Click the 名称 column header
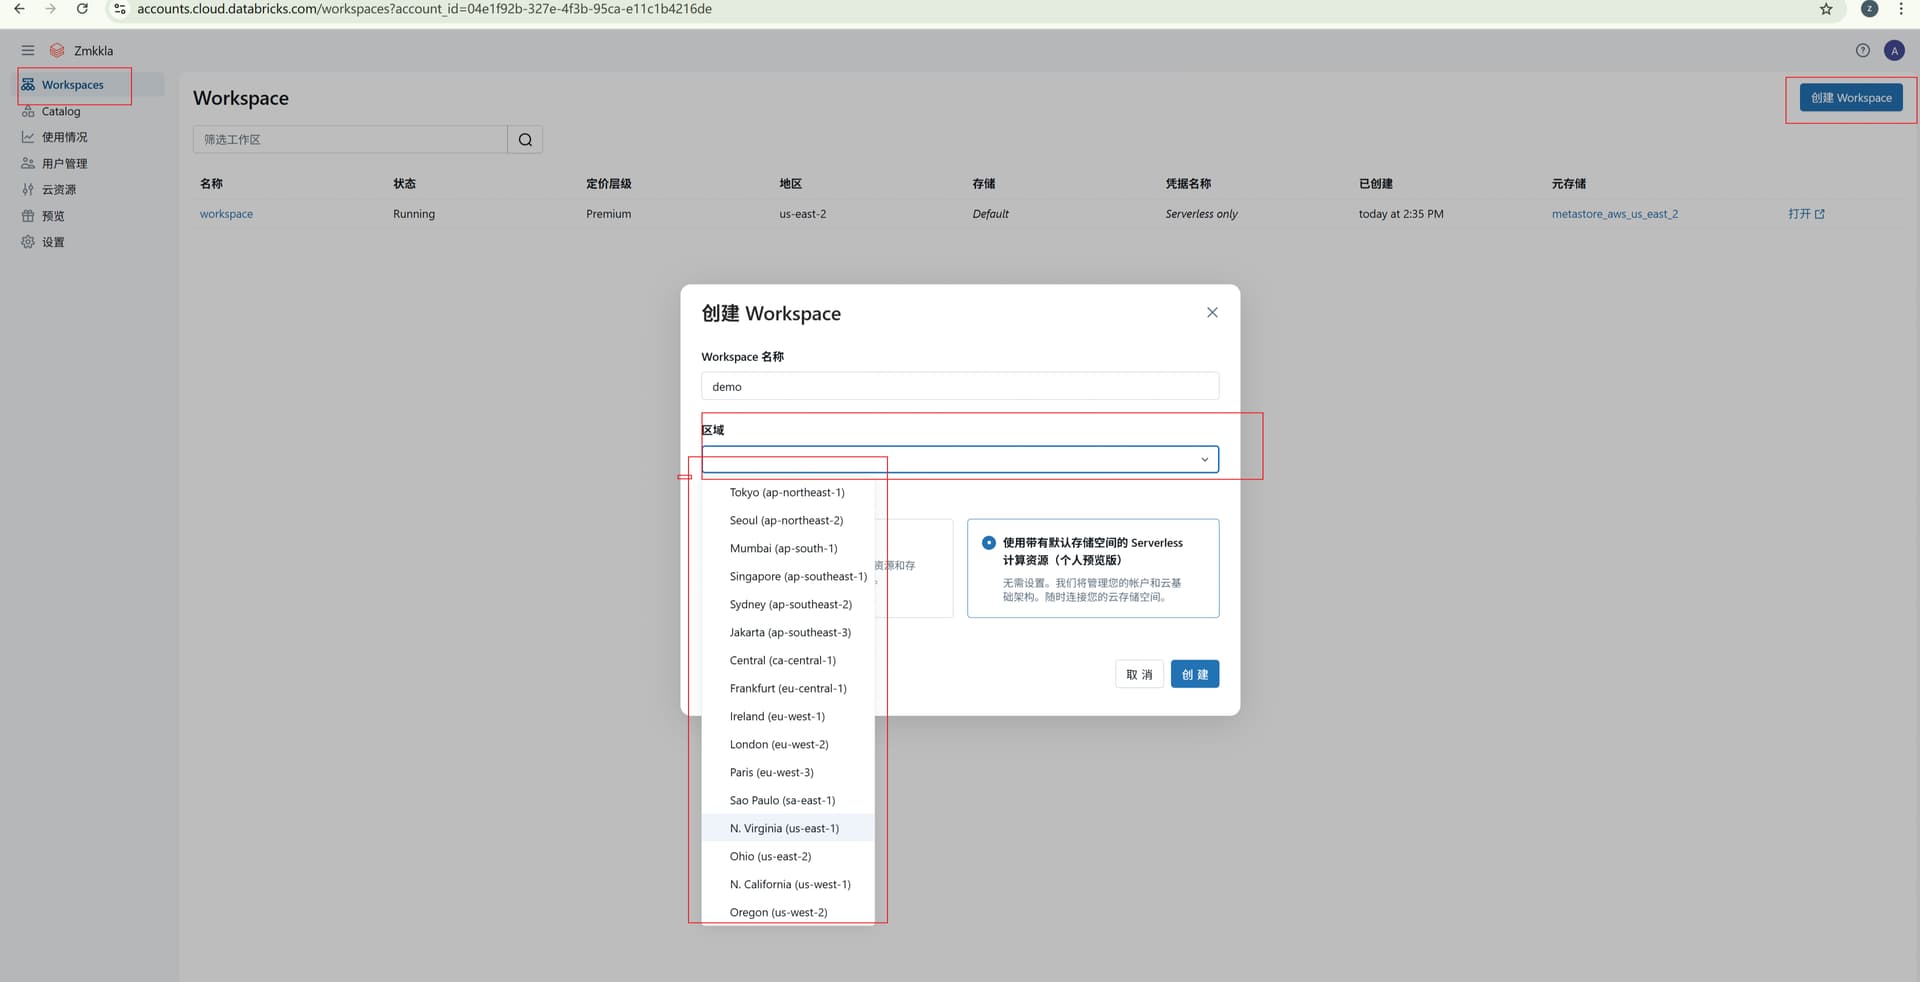Image resolution: width=1920 pixels, height=982 pixels. click(211, 184)
